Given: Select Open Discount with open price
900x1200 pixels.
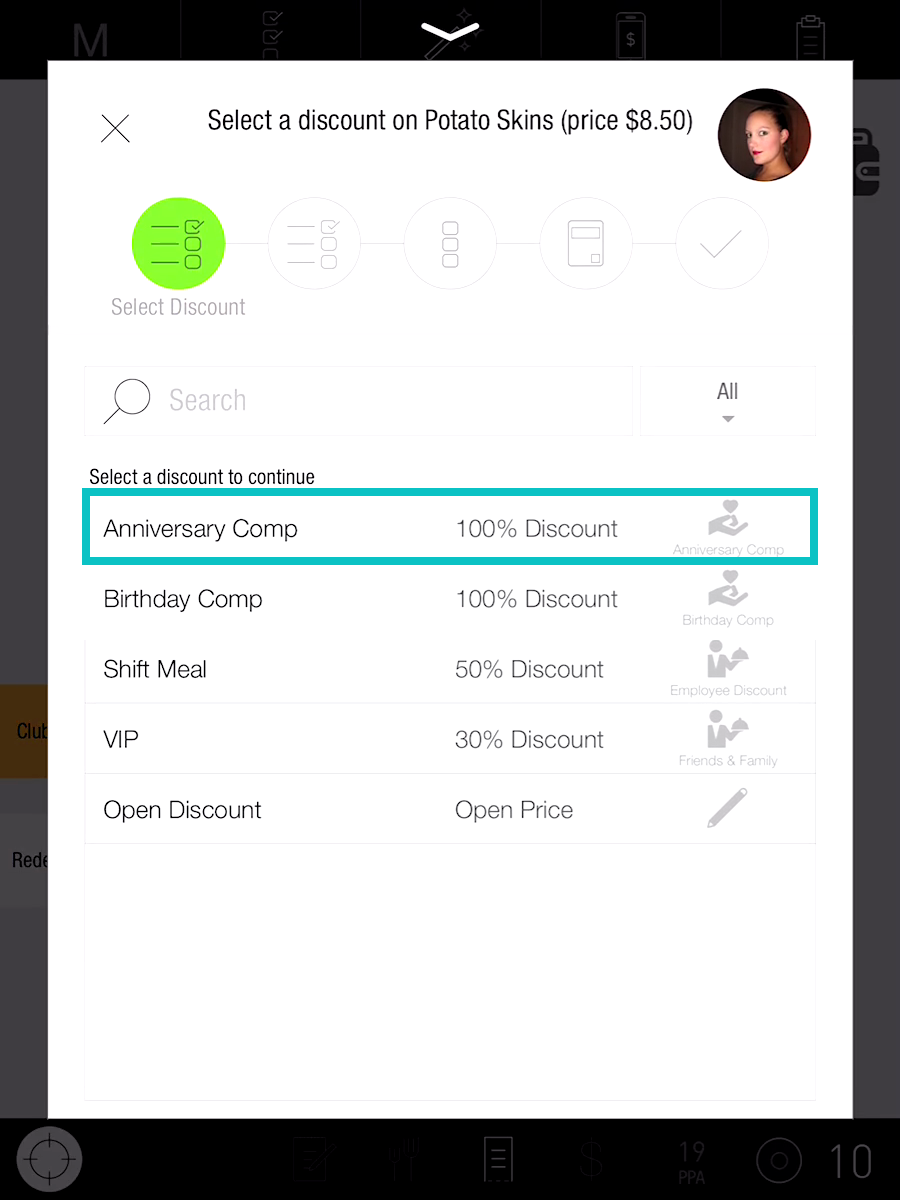Looking at the screenshot, I should 450,808.
